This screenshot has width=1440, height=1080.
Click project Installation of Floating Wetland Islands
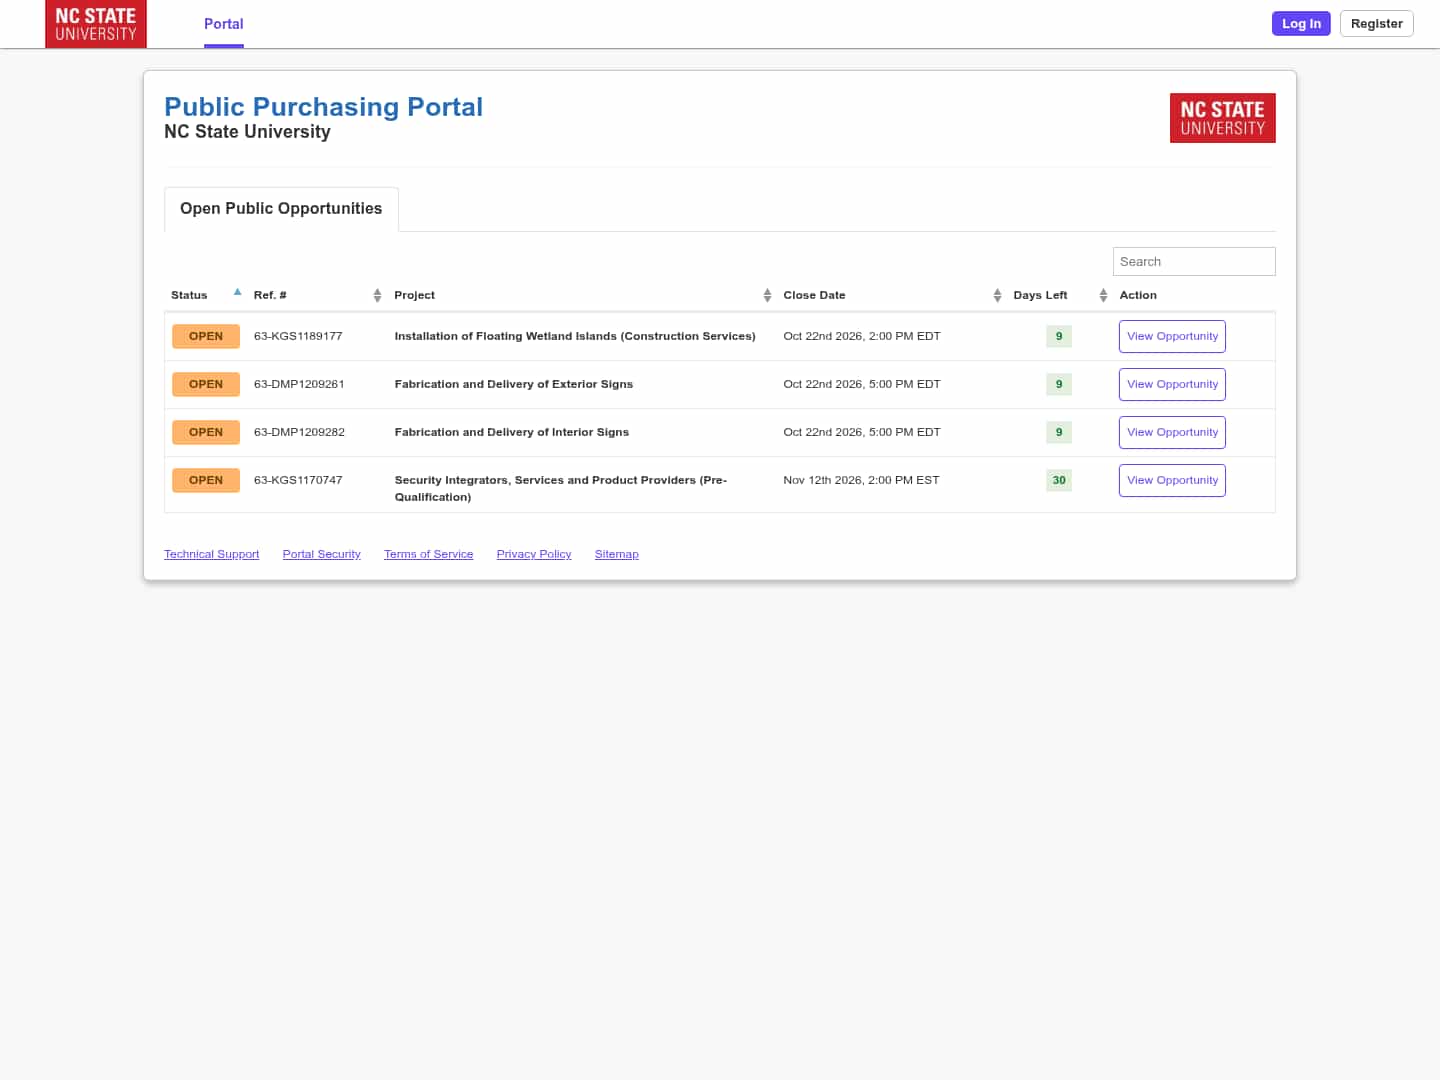pyautogui.click(x=575, y=336)
